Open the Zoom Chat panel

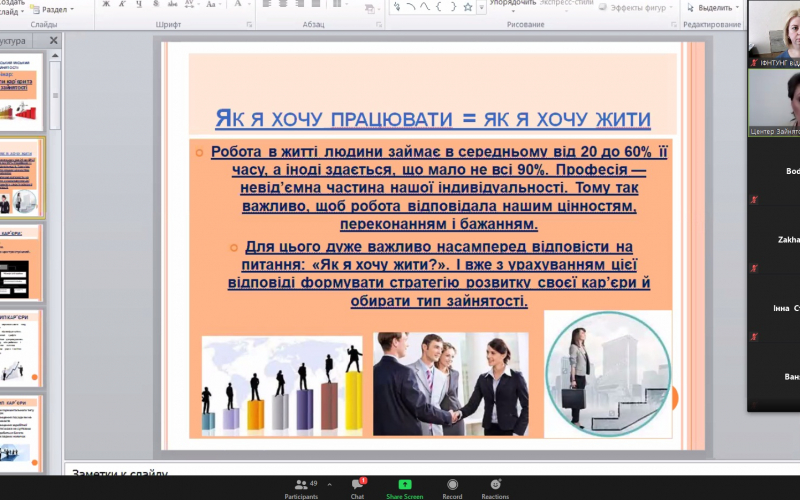(x=358, y=489)
